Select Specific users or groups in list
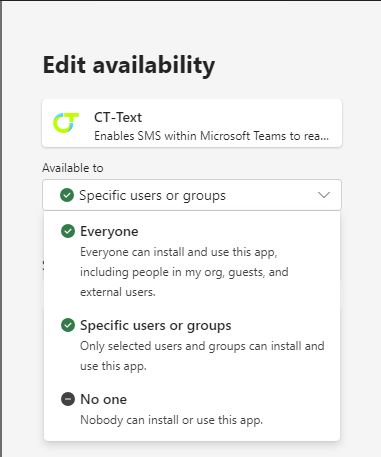The image size is (381, 457). pyautogui.click(x=192, y=345)
